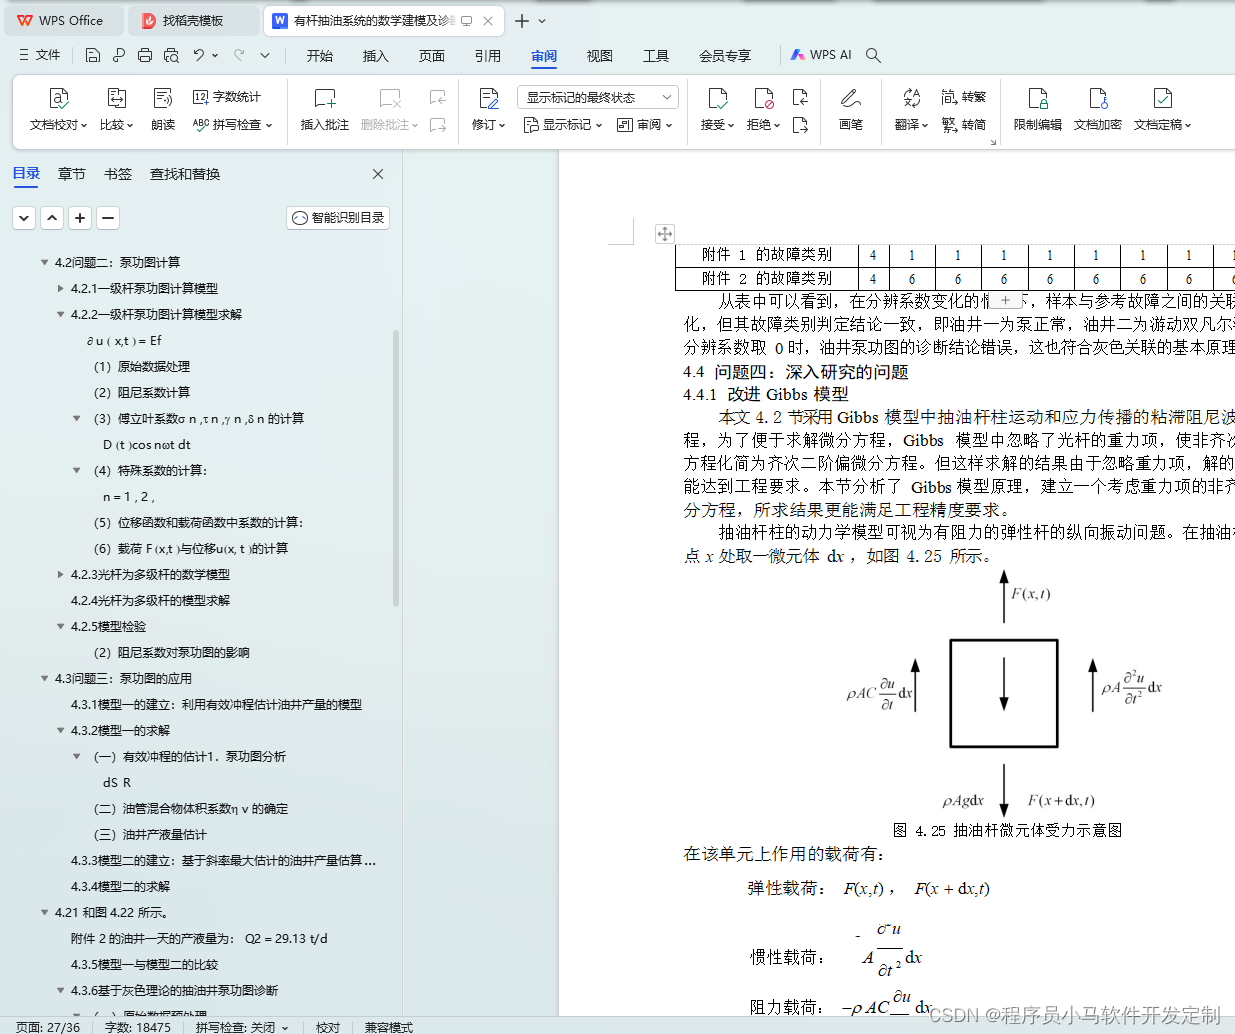Switch to the 书签 navigation pane tab
The image size is (1235, 1034).
click(x=118, y=174)
